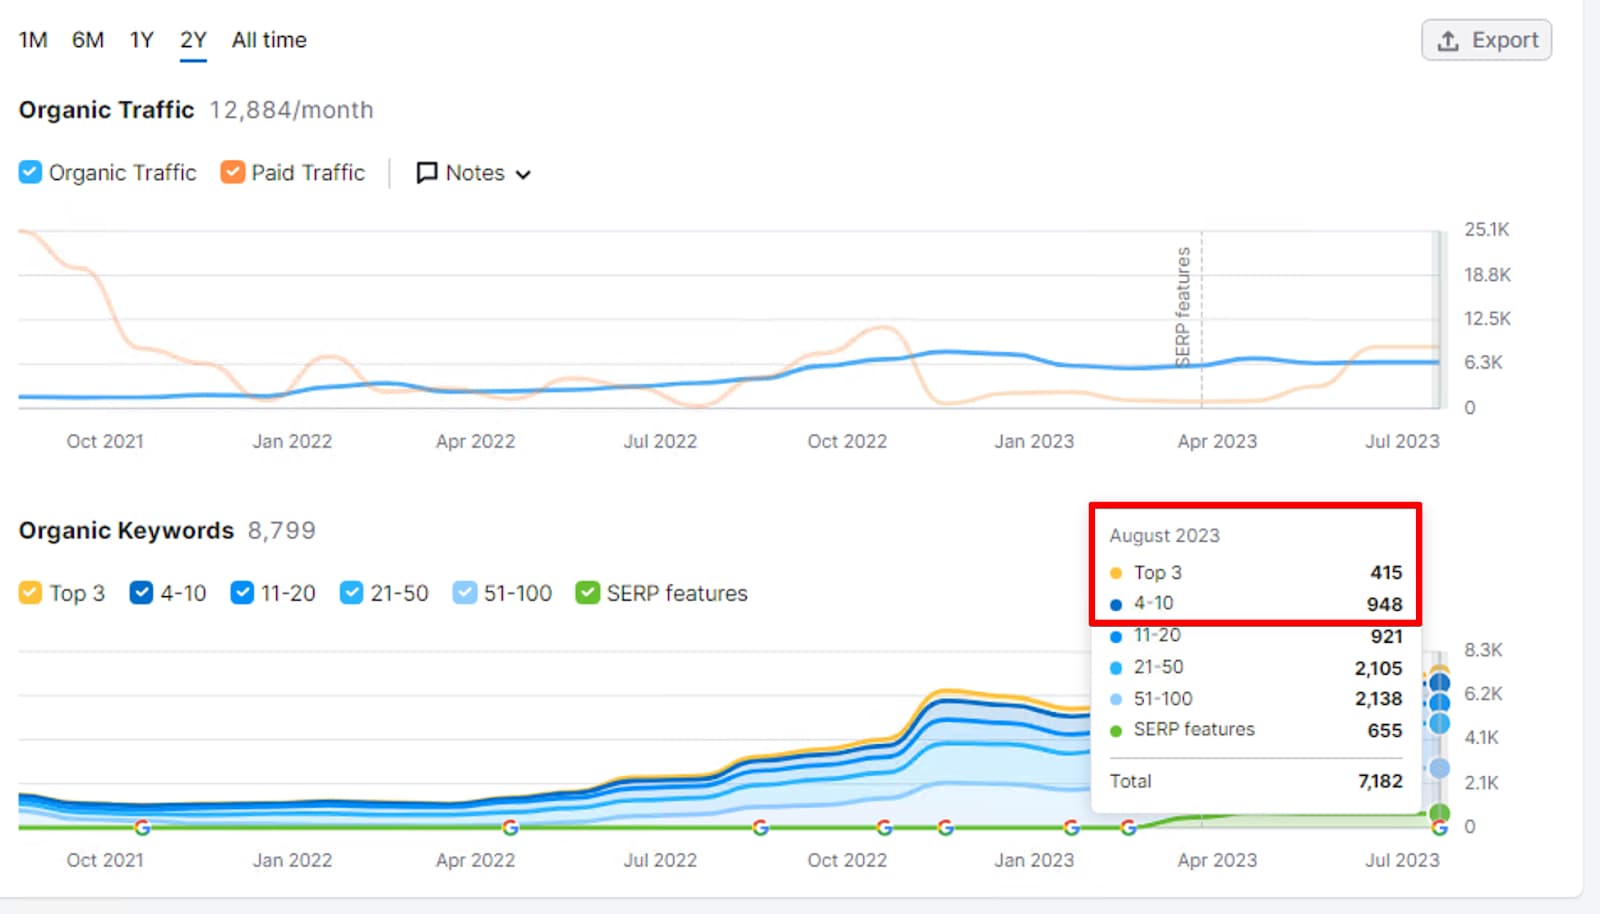Select the Google update marker near Oct 2021
This screenshot has width=1600, height=914.
click(143, 828)
